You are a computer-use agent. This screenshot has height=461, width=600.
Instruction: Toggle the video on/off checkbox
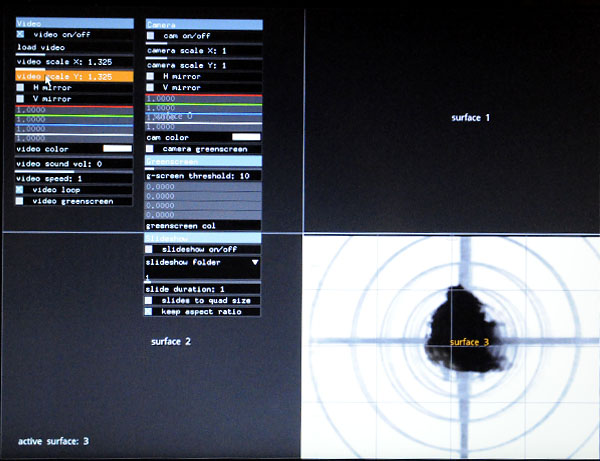[21, 34]
